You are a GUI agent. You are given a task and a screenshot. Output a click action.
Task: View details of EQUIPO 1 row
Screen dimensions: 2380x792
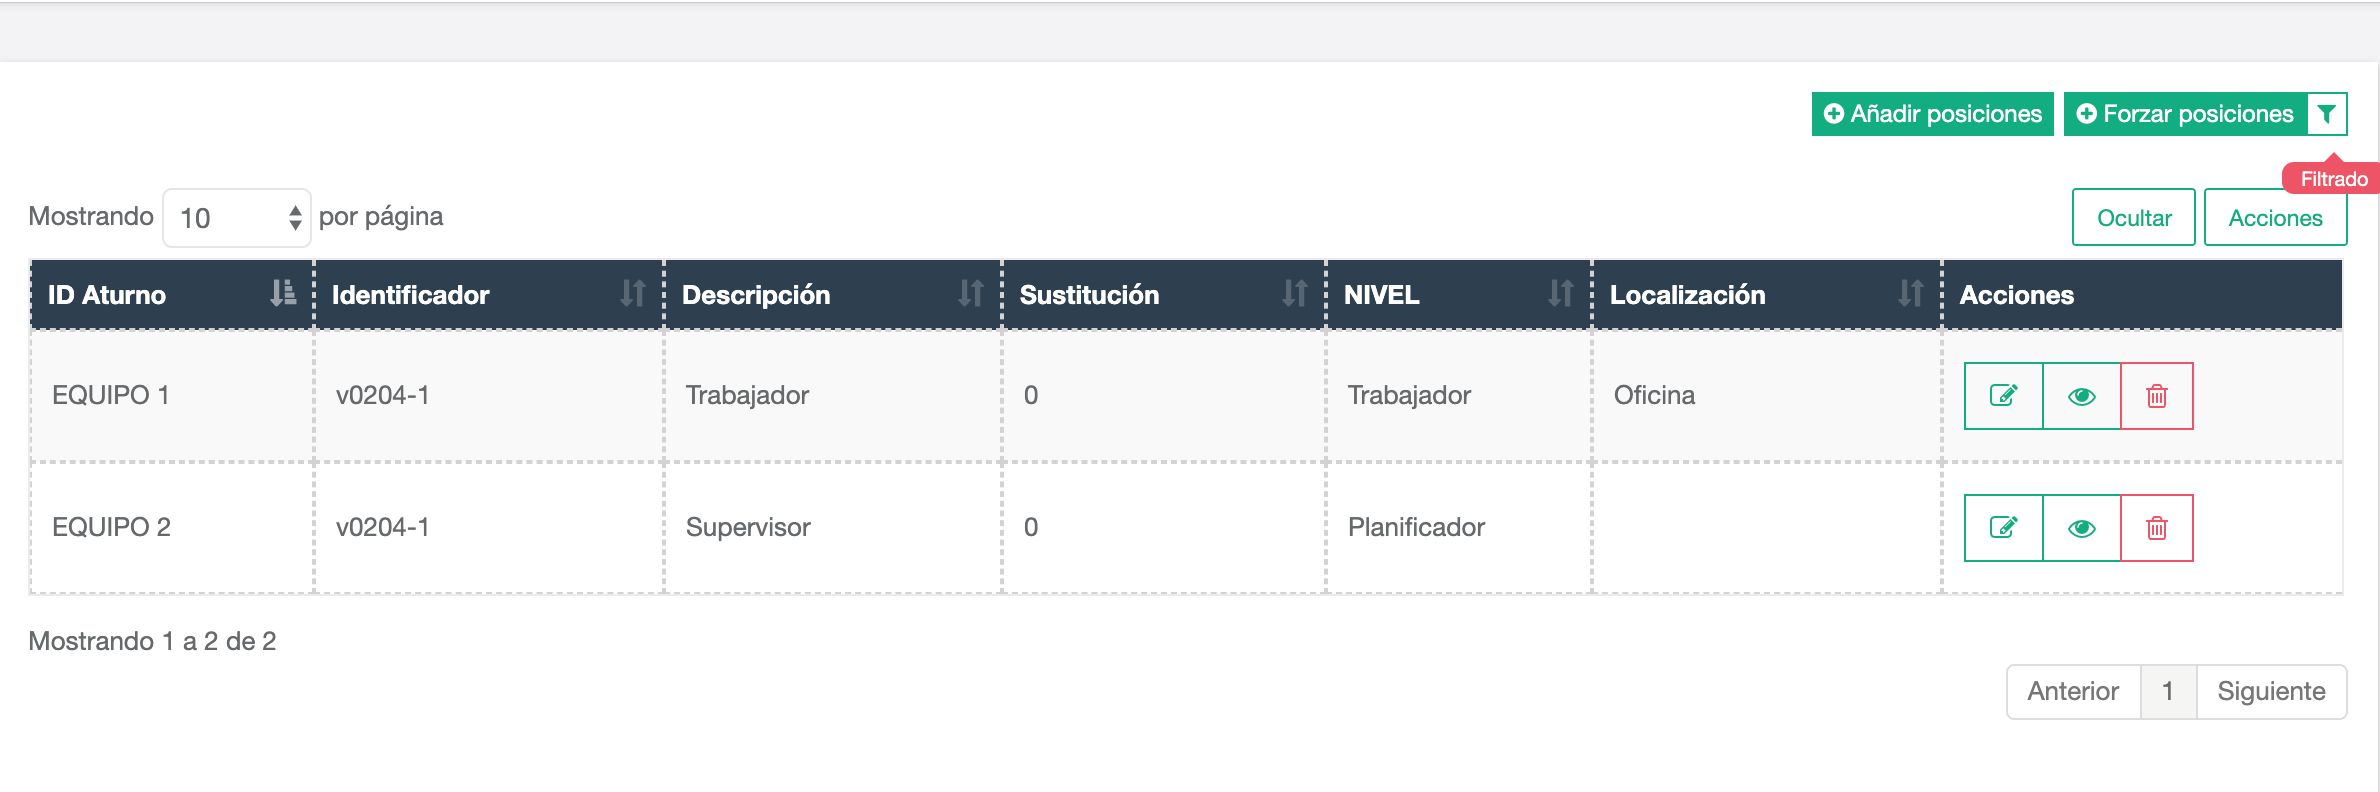(x=2081, y=396)
